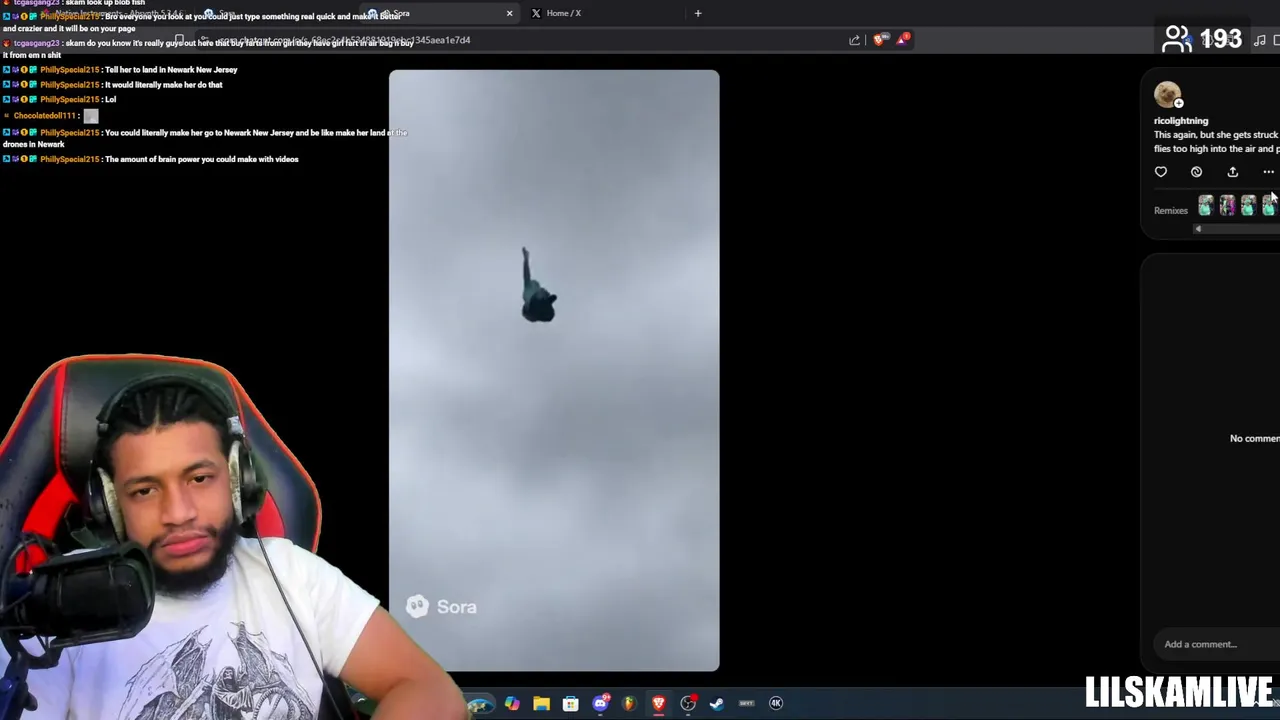Like the video with the heart icon
The image size is (1280, 720).
(x=1161, y=172)
